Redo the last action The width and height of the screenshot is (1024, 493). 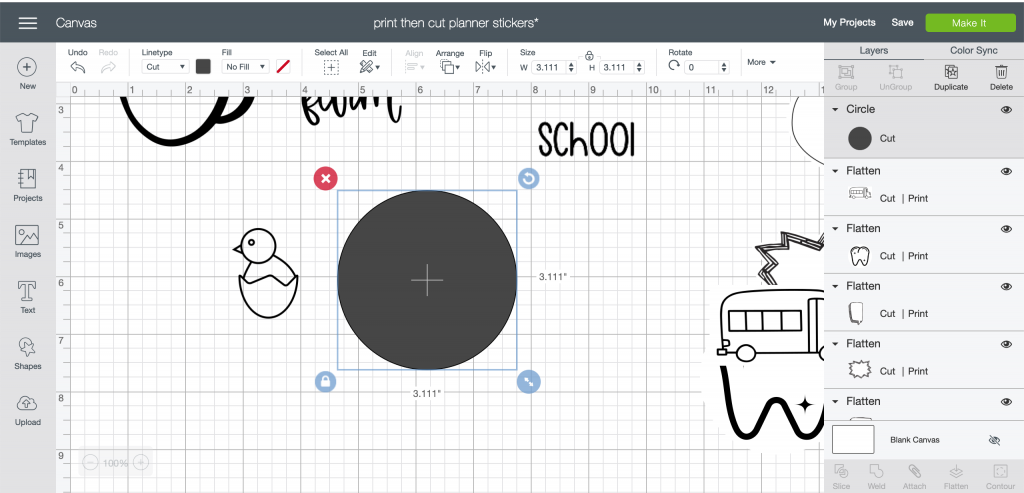(x=108, y=67)
